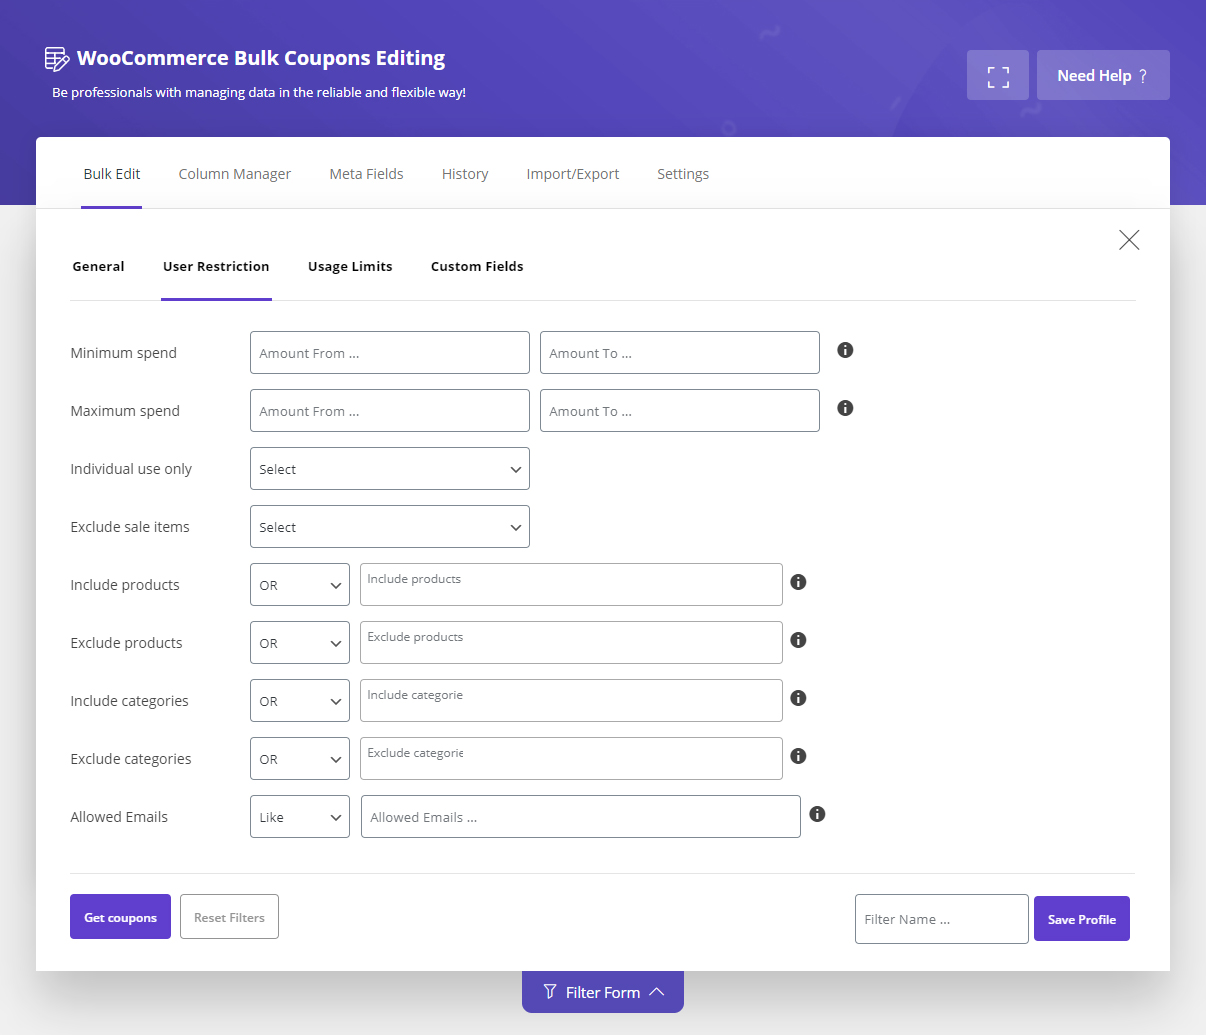The image size is (1206, 1035).
Task: Focus the Include categories search field
Action: click(571, 701)
